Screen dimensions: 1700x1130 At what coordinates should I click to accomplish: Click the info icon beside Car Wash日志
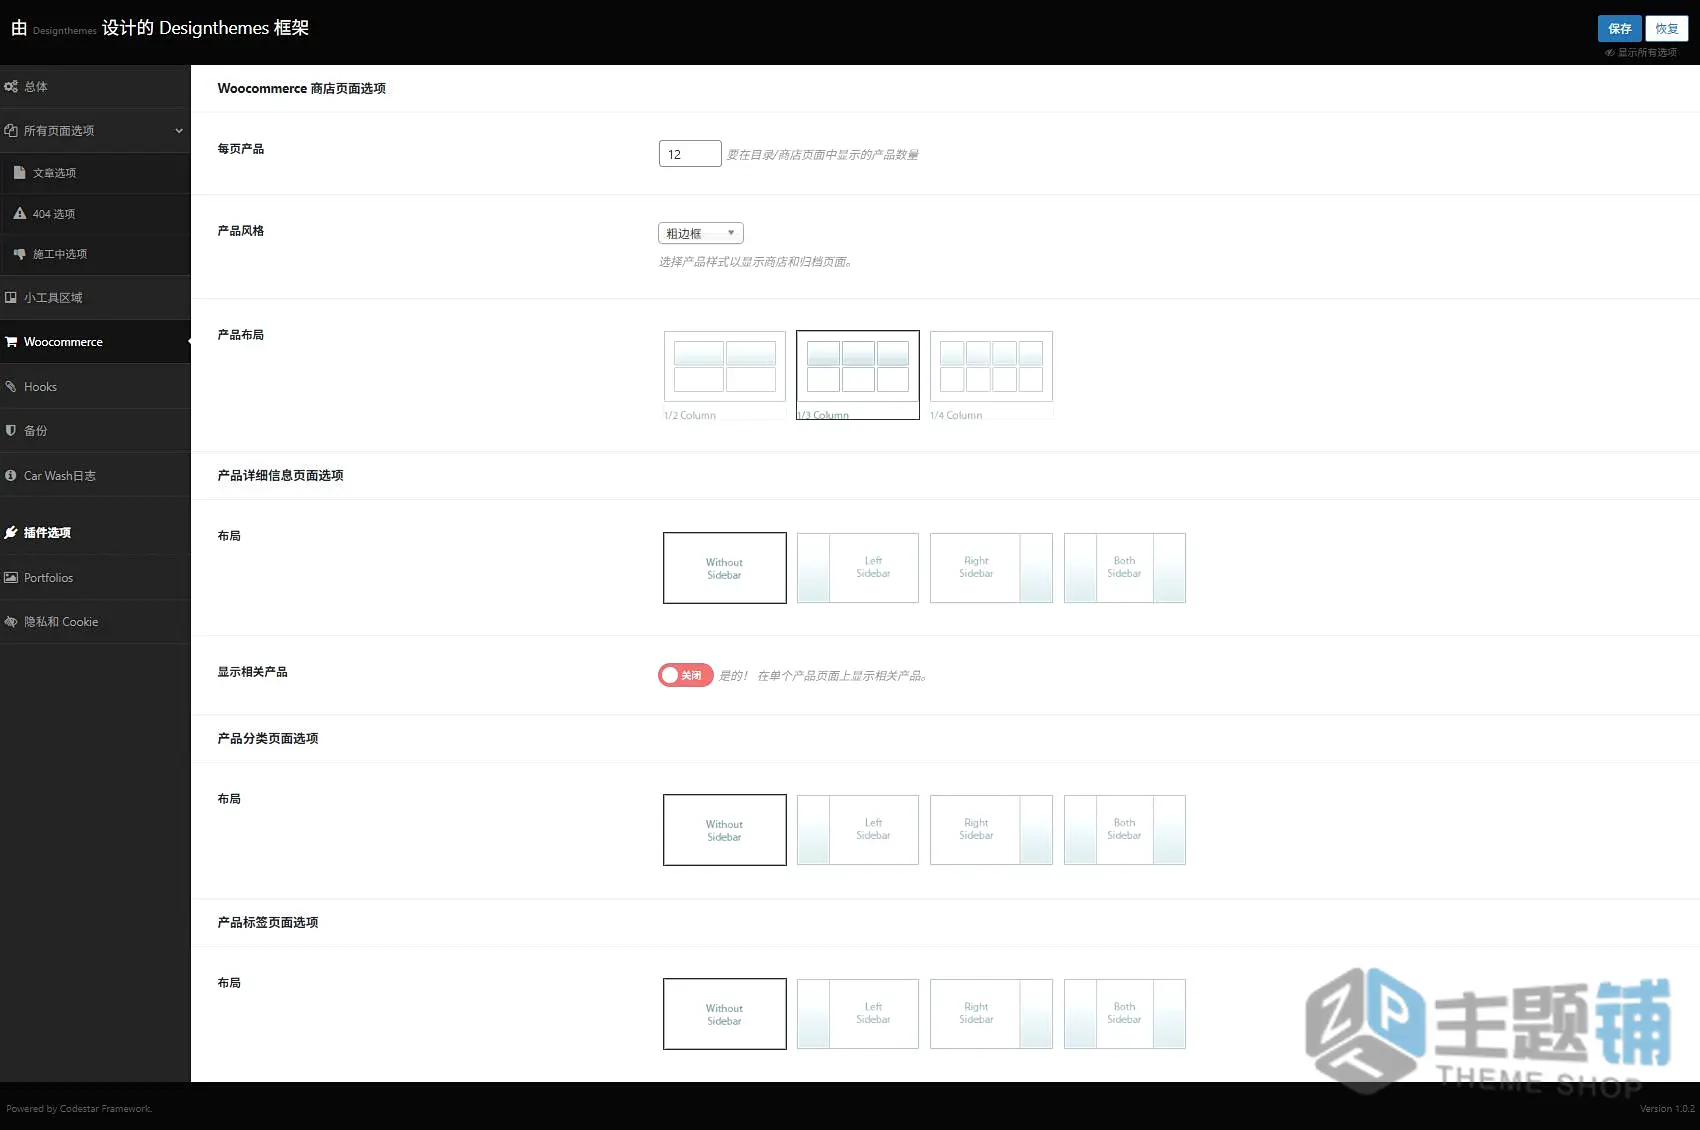[x=11, y=476]
